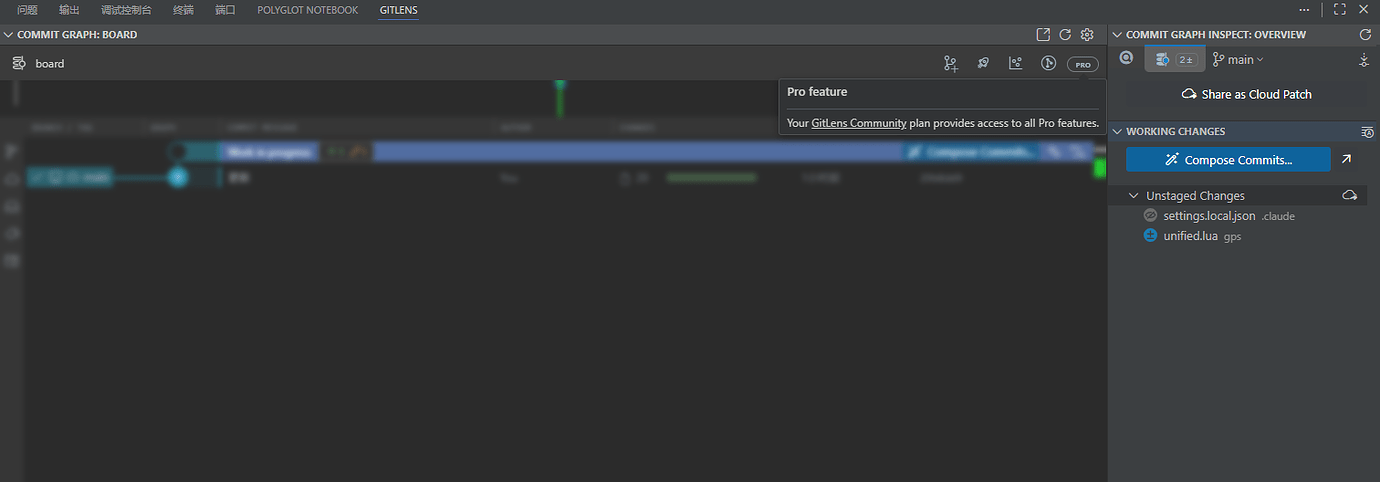Click the main branch label in graph
The height and width of the screenshot is (482, 1380).
(69, 177)
